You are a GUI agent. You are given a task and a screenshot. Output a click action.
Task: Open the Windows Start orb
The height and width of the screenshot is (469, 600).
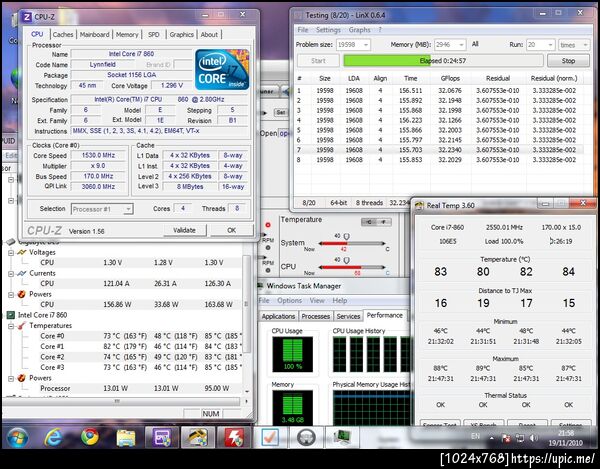tap(17, 437)
